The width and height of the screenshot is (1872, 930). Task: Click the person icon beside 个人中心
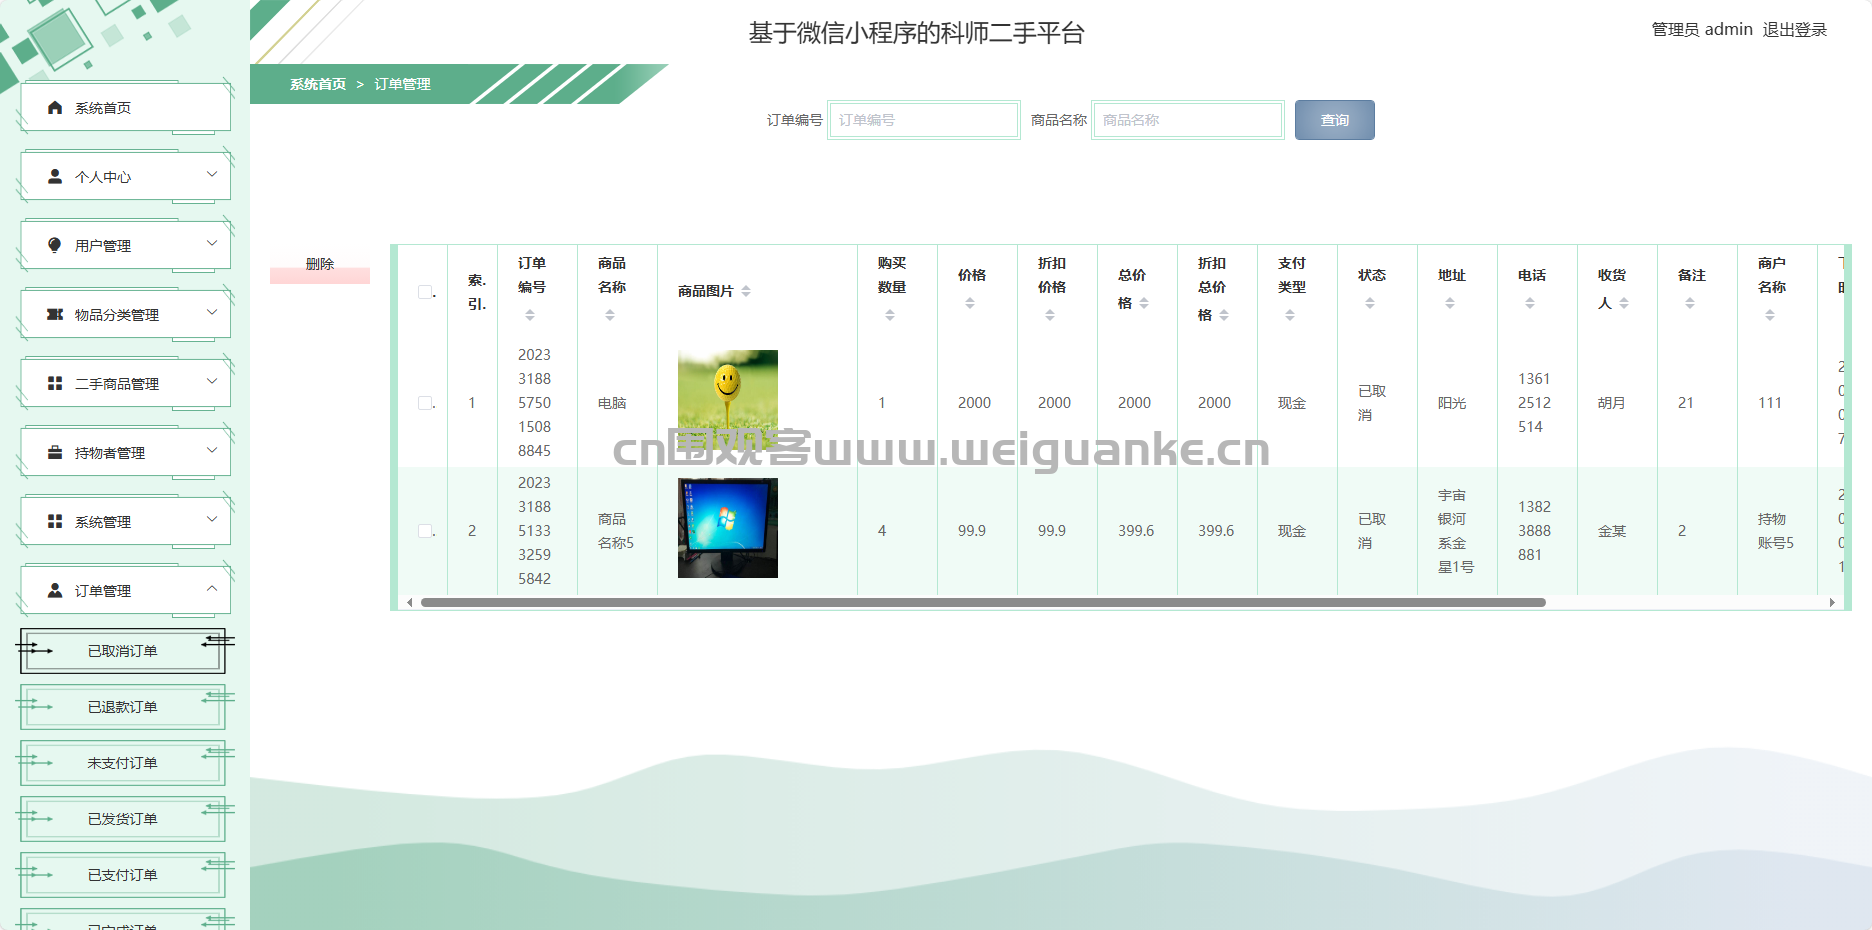[55, 177]
